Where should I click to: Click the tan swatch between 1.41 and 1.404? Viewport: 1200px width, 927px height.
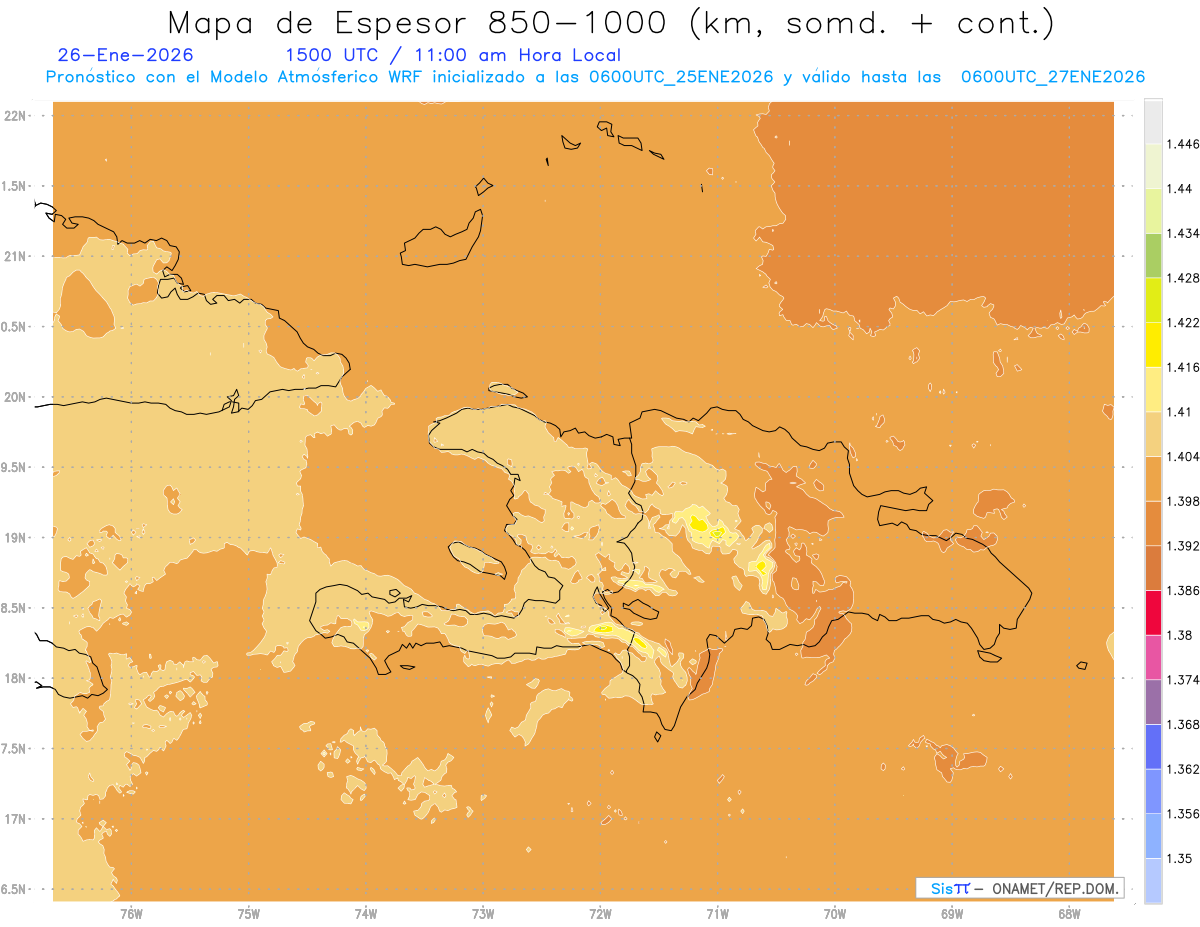click(1153, 434)
